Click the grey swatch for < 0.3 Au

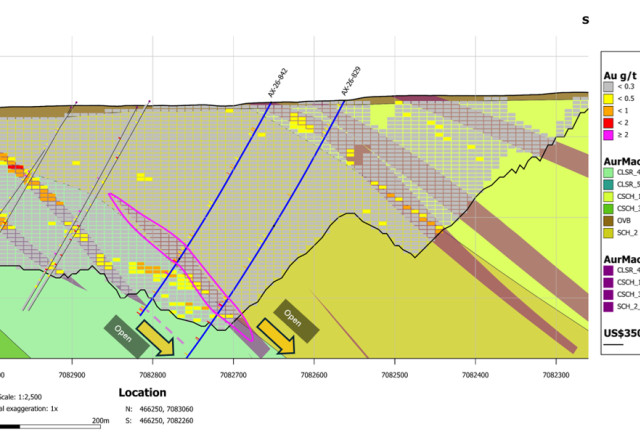click(x=608, y=87)
